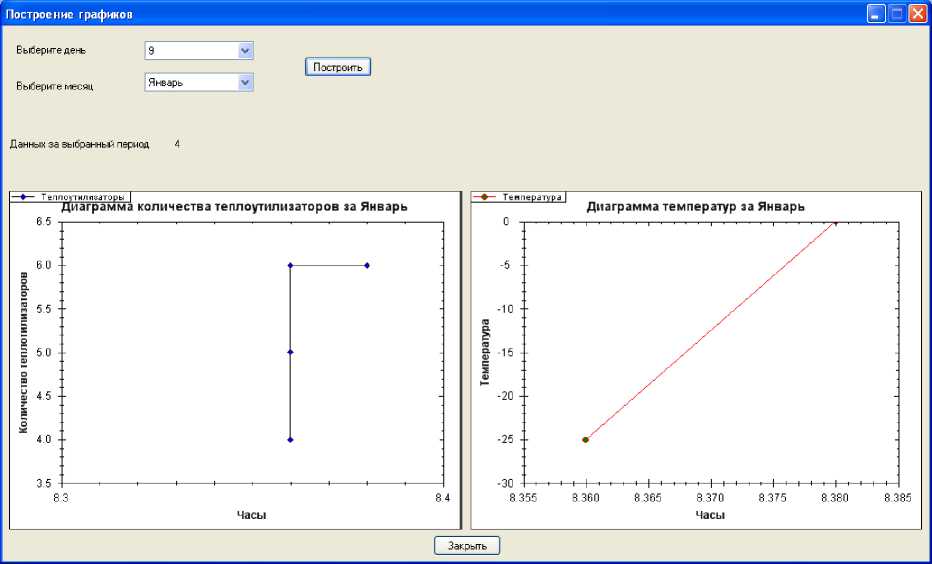The image size is (932, 564).
Task: Click the red line's top end at 0
Action: [x=836, y=223]
